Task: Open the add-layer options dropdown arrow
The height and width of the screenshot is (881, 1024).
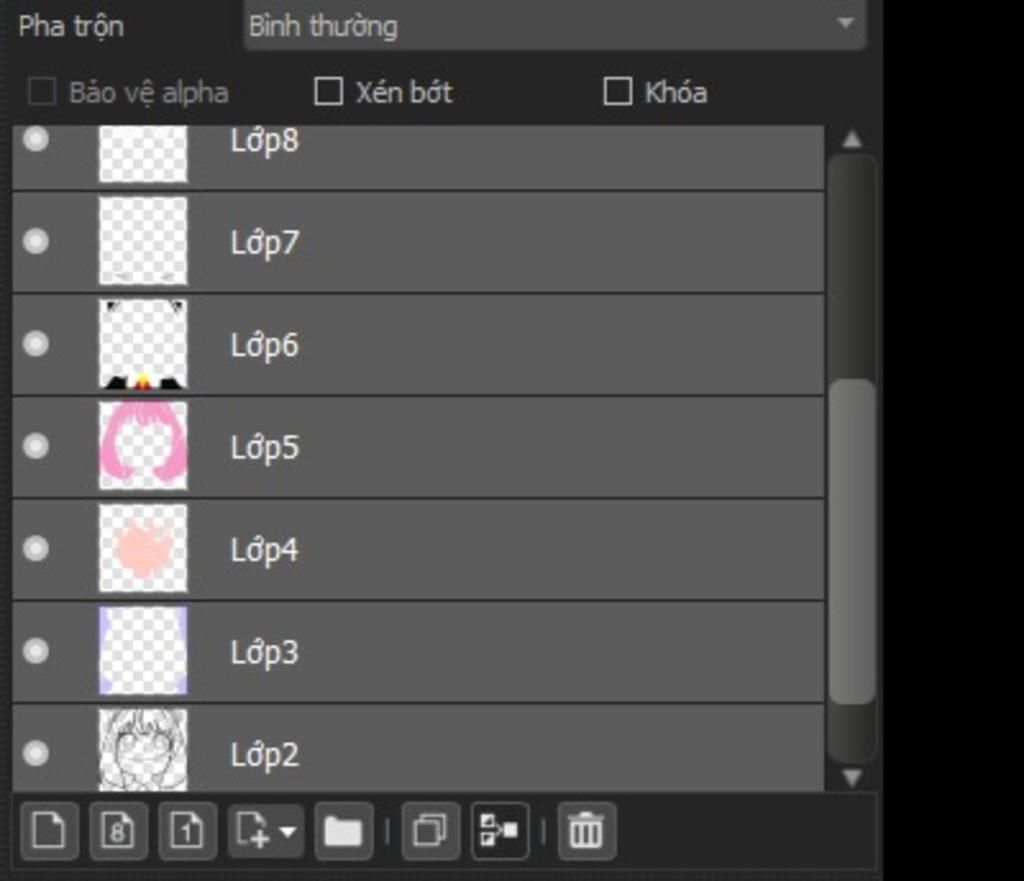Action: [287, 831]
